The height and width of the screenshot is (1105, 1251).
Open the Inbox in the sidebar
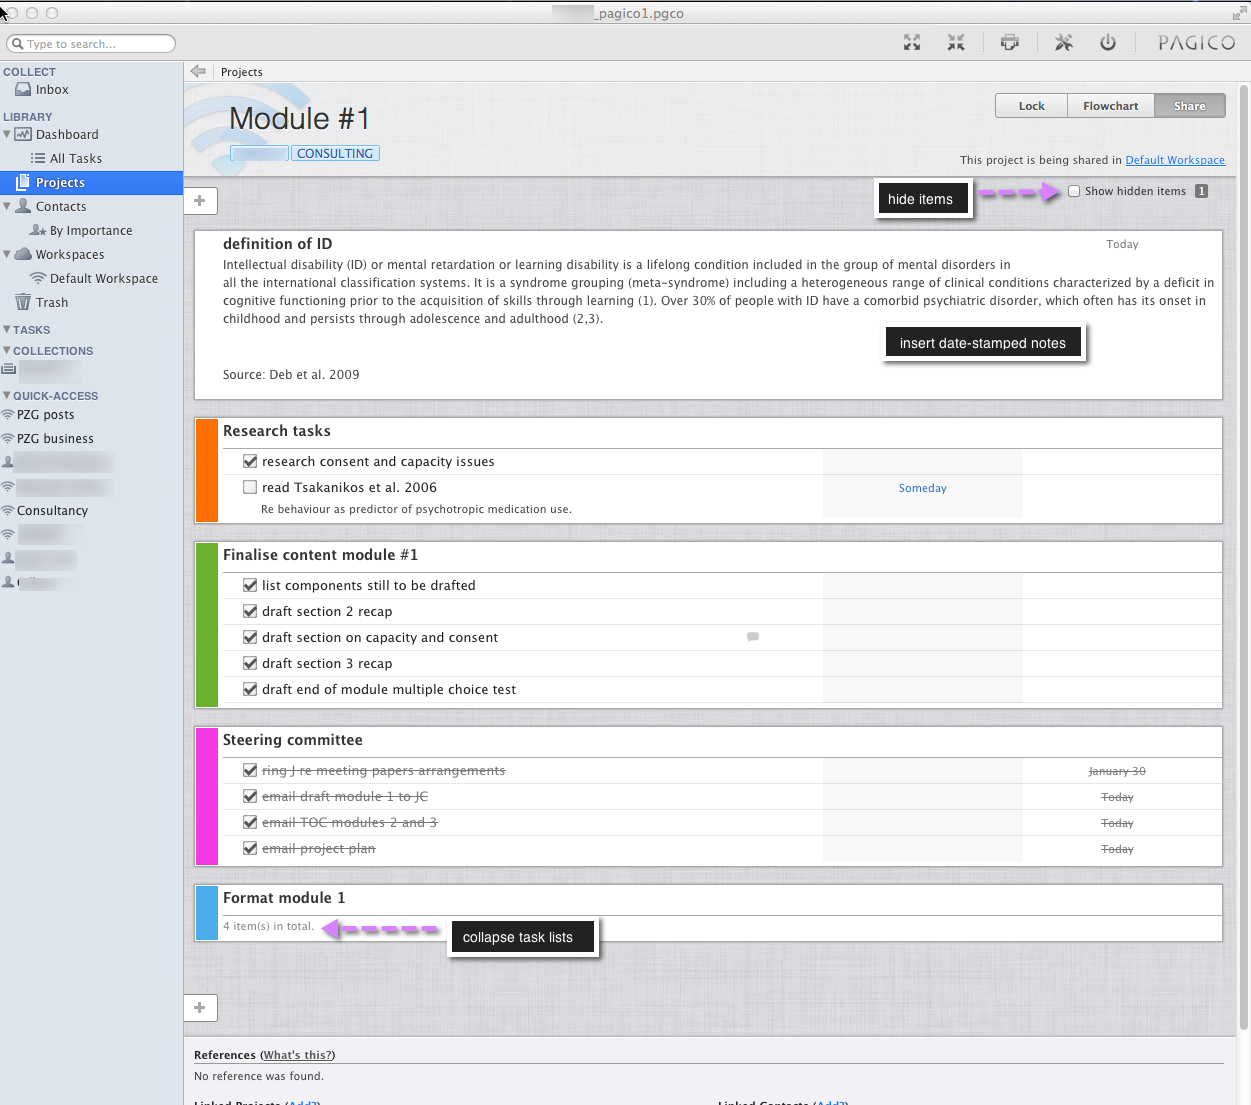point(52,90)
